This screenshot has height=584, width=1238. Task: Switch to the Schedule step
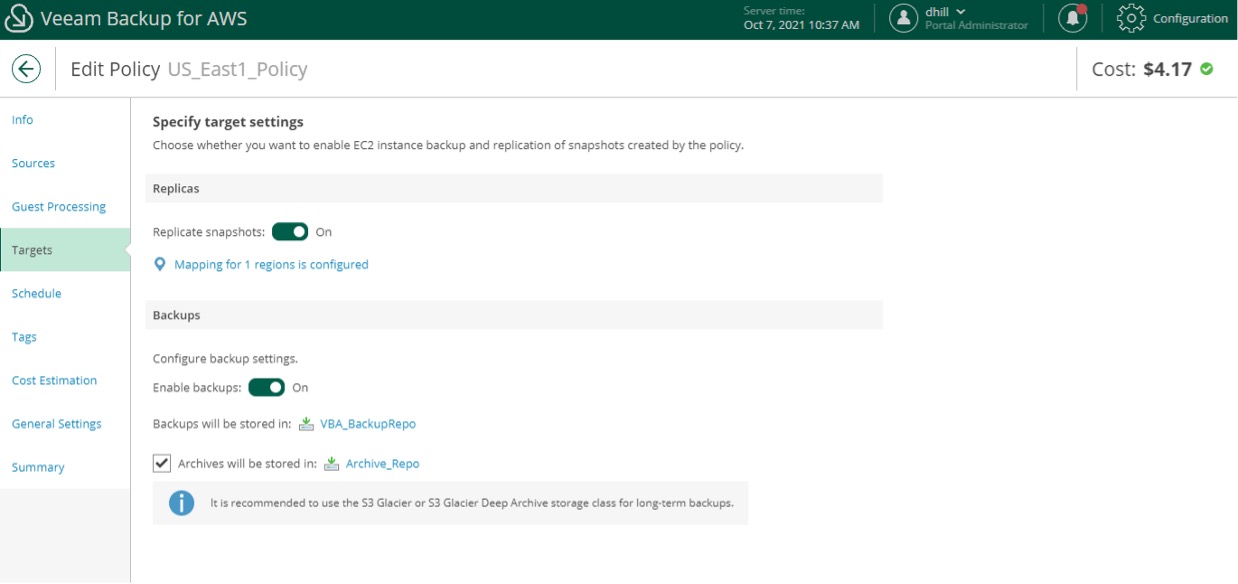click(36, 294)
